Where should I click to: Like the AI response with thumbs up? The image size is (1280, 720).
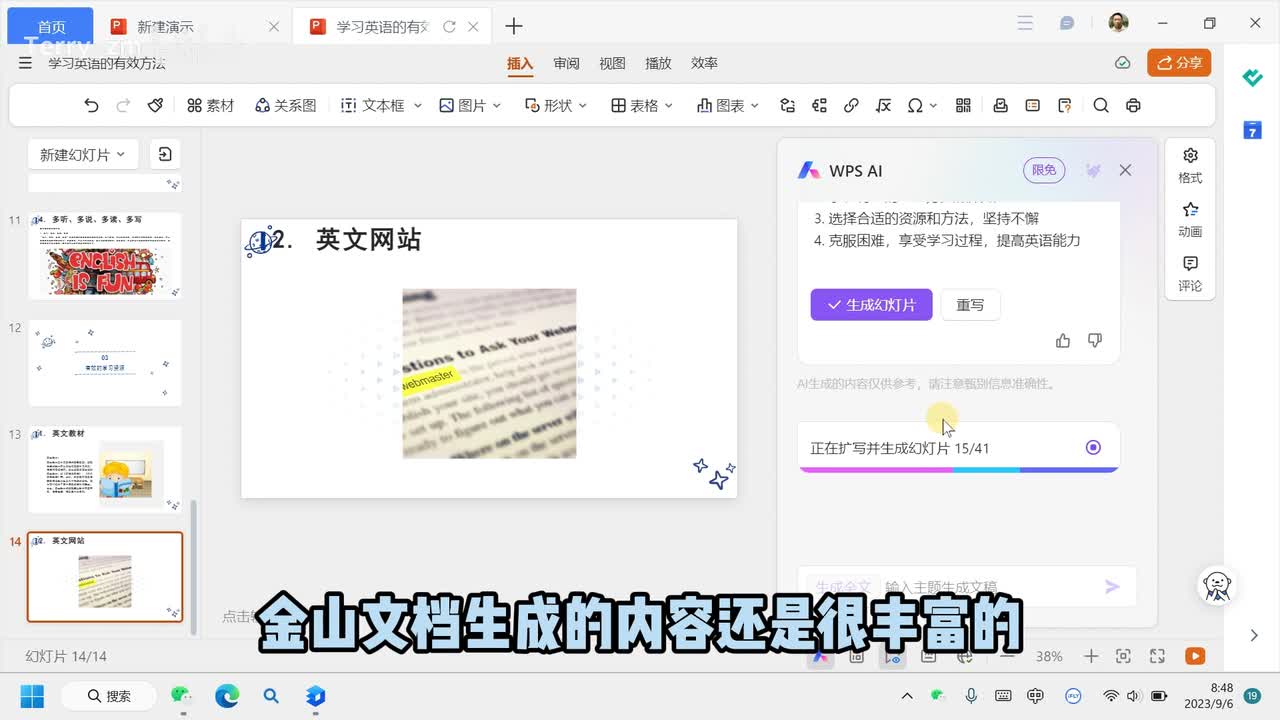pos(1063,341)
